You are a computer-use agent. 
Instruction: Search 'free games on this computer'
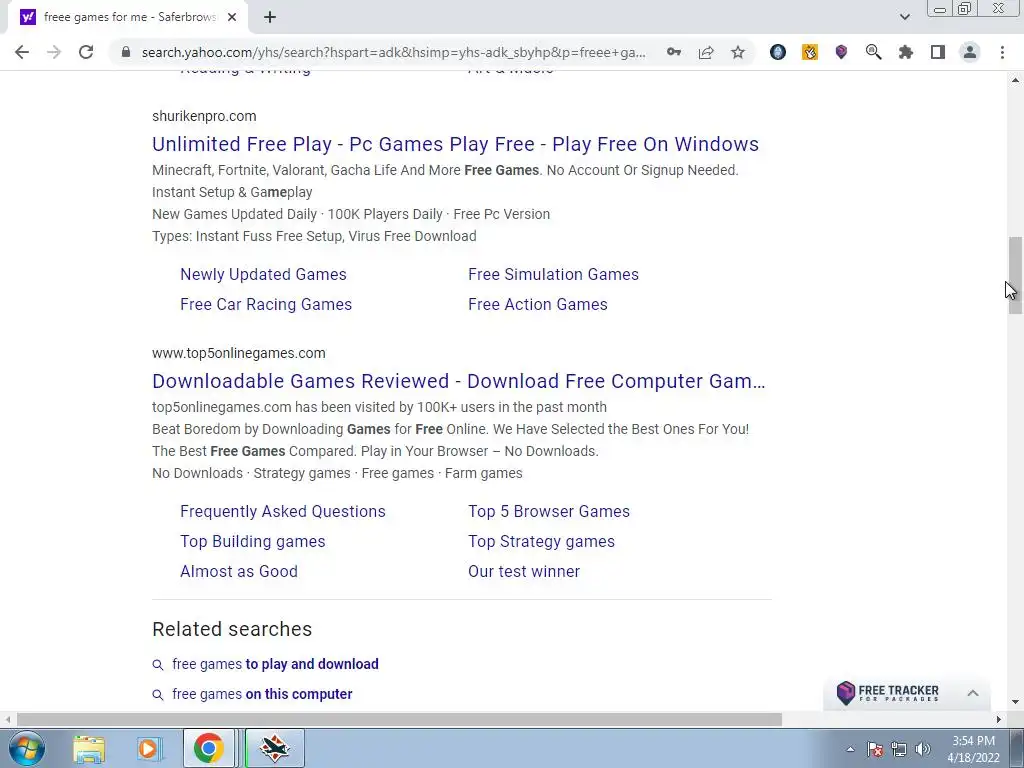262,694
